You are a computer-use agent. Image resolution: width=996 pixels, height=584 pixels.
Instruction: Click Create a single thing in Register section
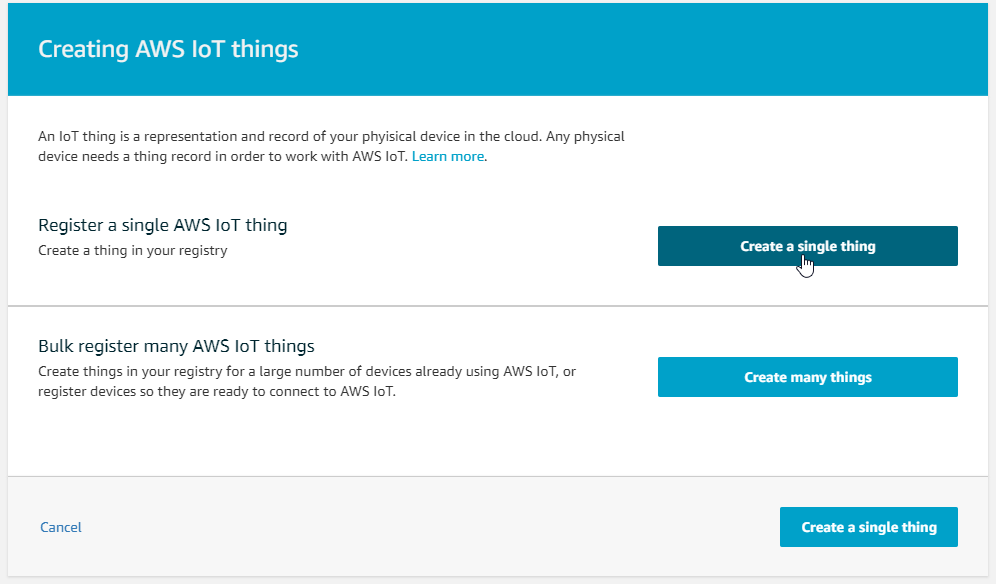[807, 246]
